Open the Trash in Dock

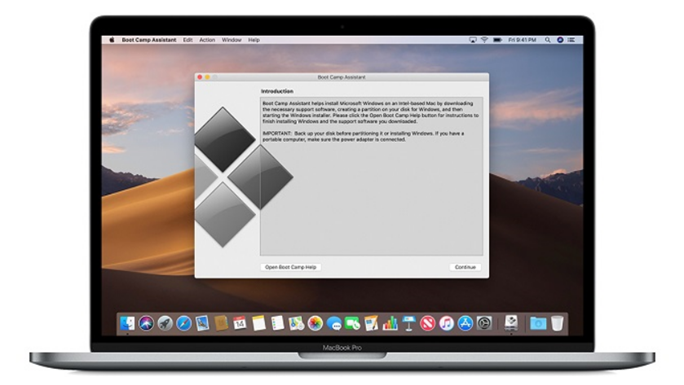[557, 324]
